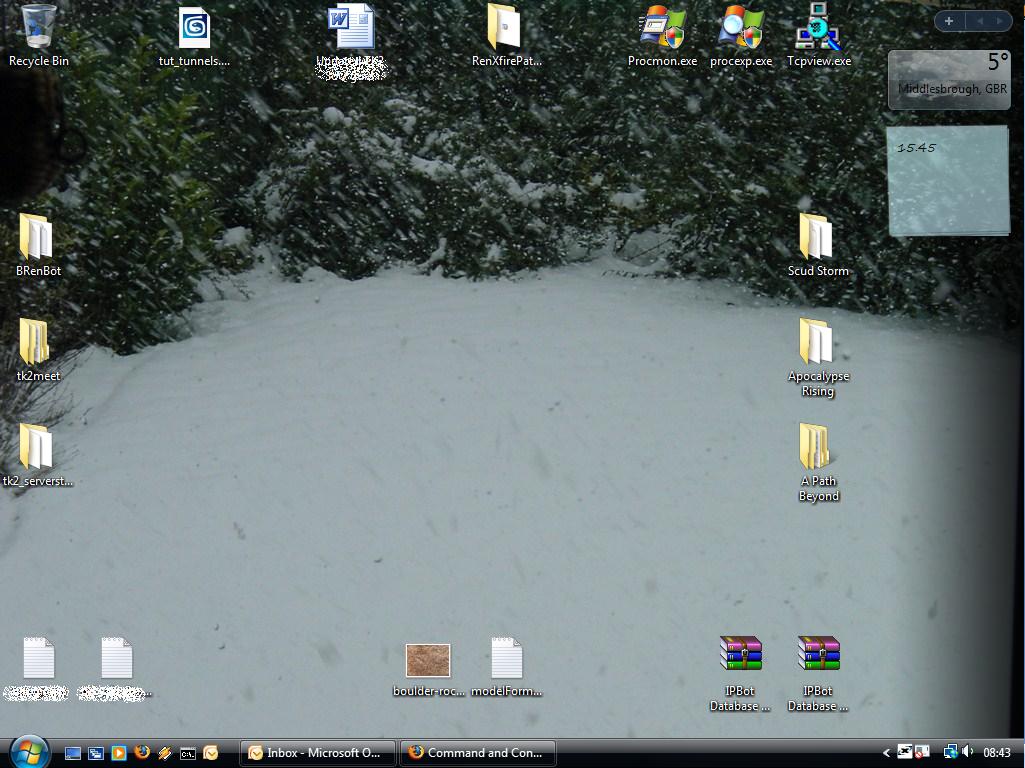Click Show Desktop in Quick Launch
This screenshot has width=1025, height=768.
(x=73, y=753)
